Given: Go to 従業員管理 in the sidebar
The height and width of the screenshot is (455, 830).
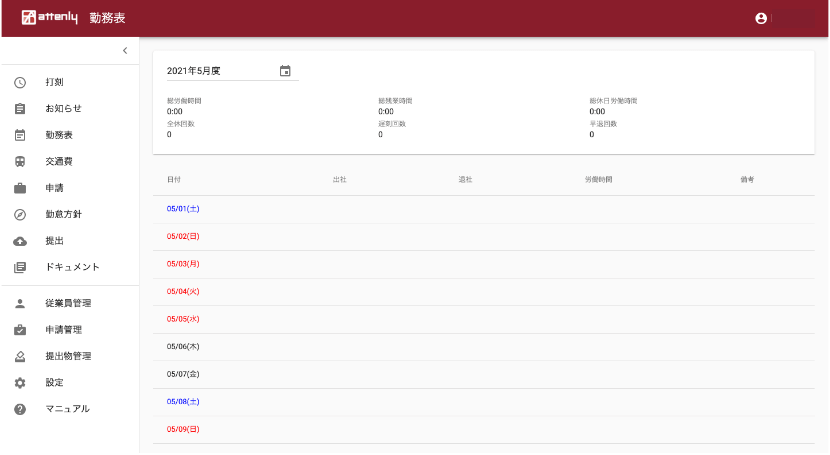Looking at the screenshot, I should pos(68,303).
